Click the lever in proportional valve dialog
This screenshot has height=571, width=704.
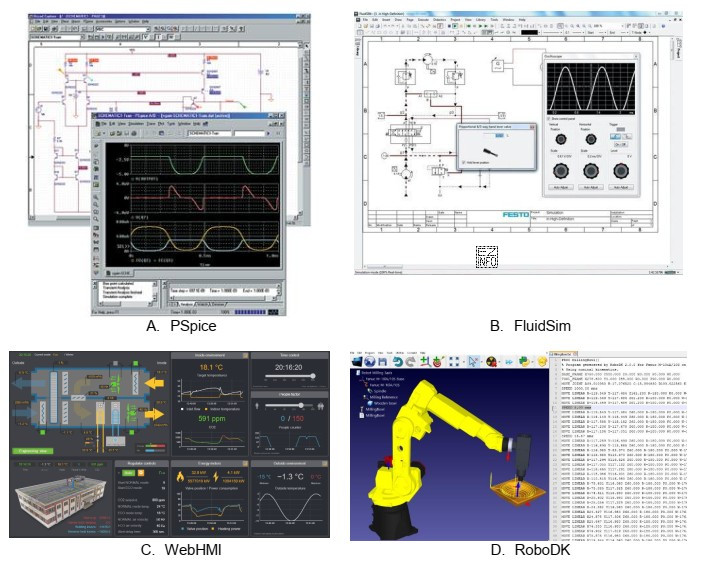[x=490, y=153]
